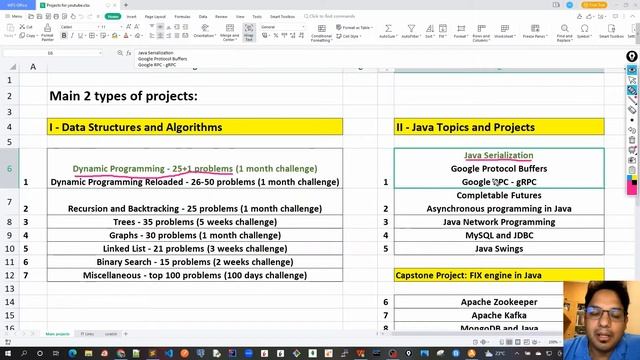This screenshot has width=640, height=360.
Task: Click the decrease font size icon
Action: 137,27
